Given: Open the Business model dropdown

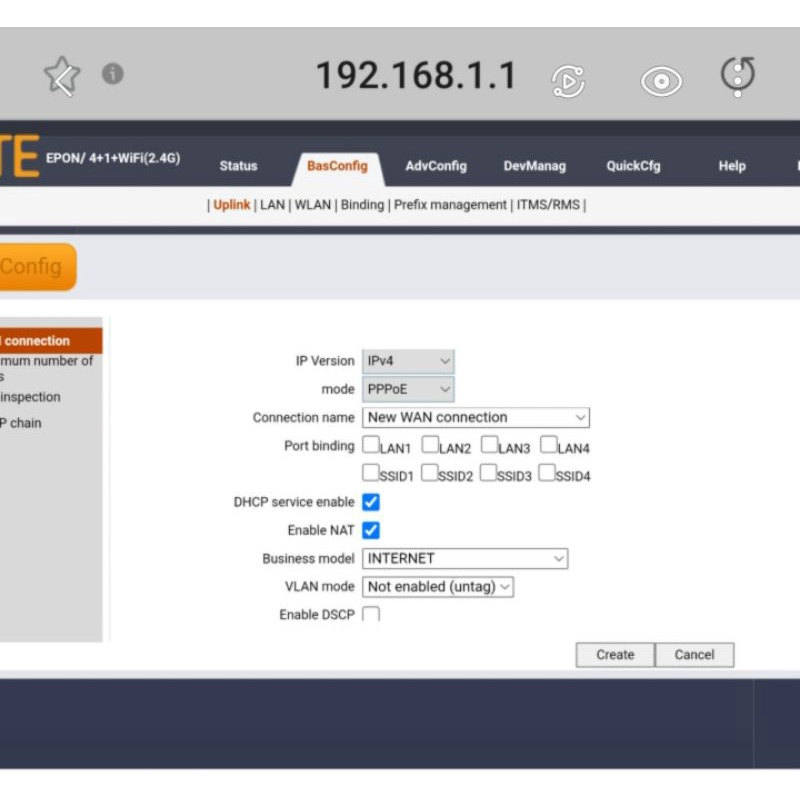Looking at the screenshot, I should pyautogui.click(x=464, y=559).
